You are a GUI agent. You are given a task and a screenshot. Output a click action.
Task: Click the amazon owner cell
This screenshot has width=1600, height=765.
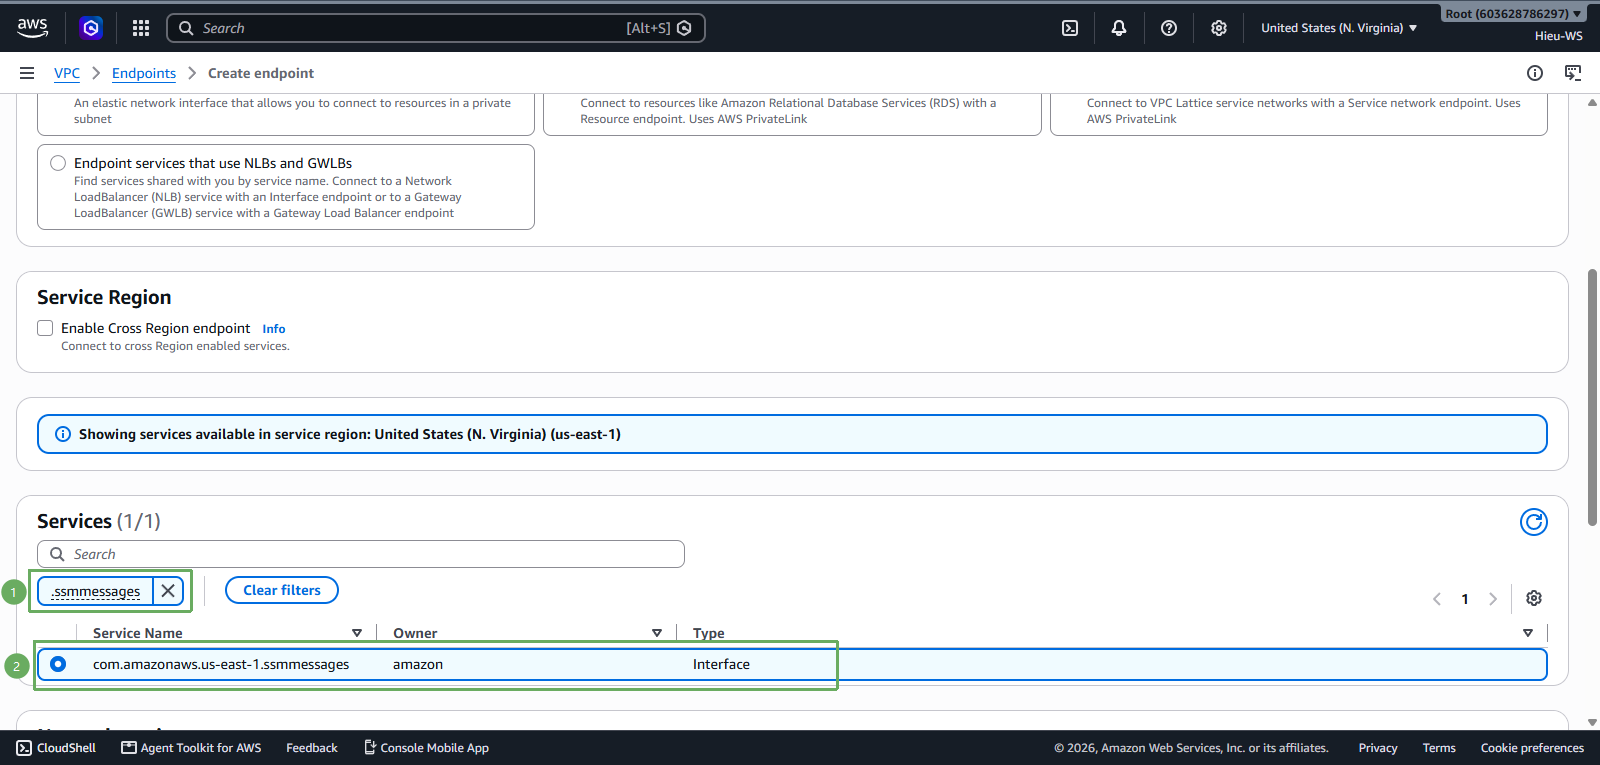pyautogui.click(x=418, y=664)
